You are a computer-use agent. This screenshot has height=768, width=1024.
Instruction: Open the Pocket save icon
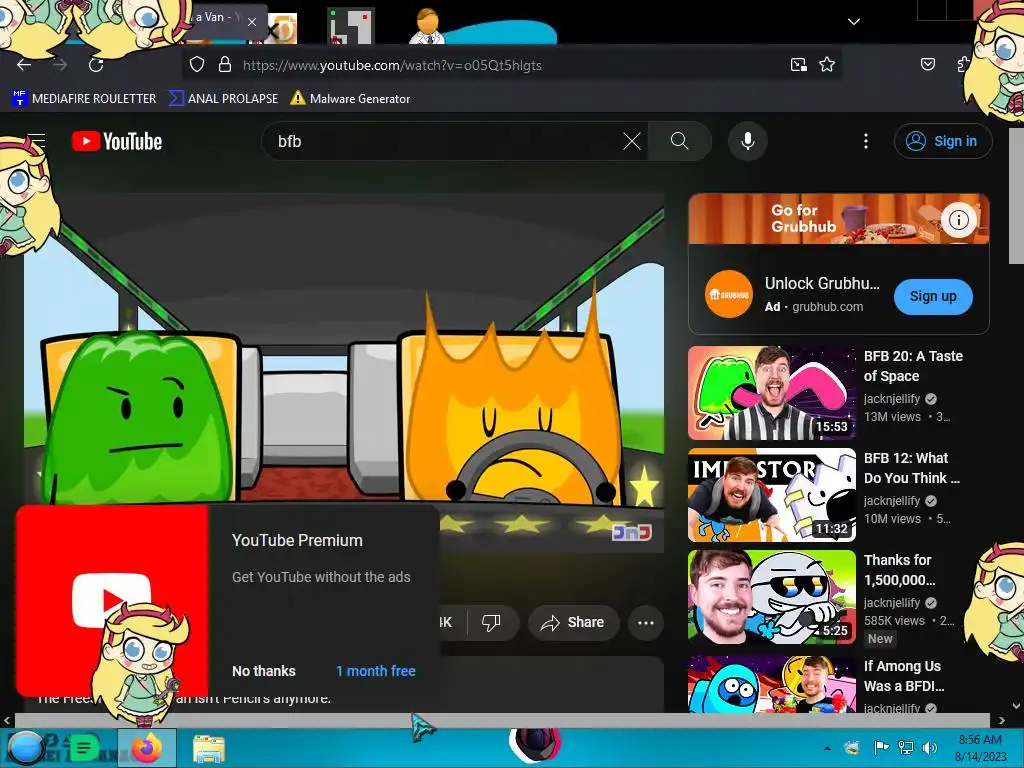927,64
